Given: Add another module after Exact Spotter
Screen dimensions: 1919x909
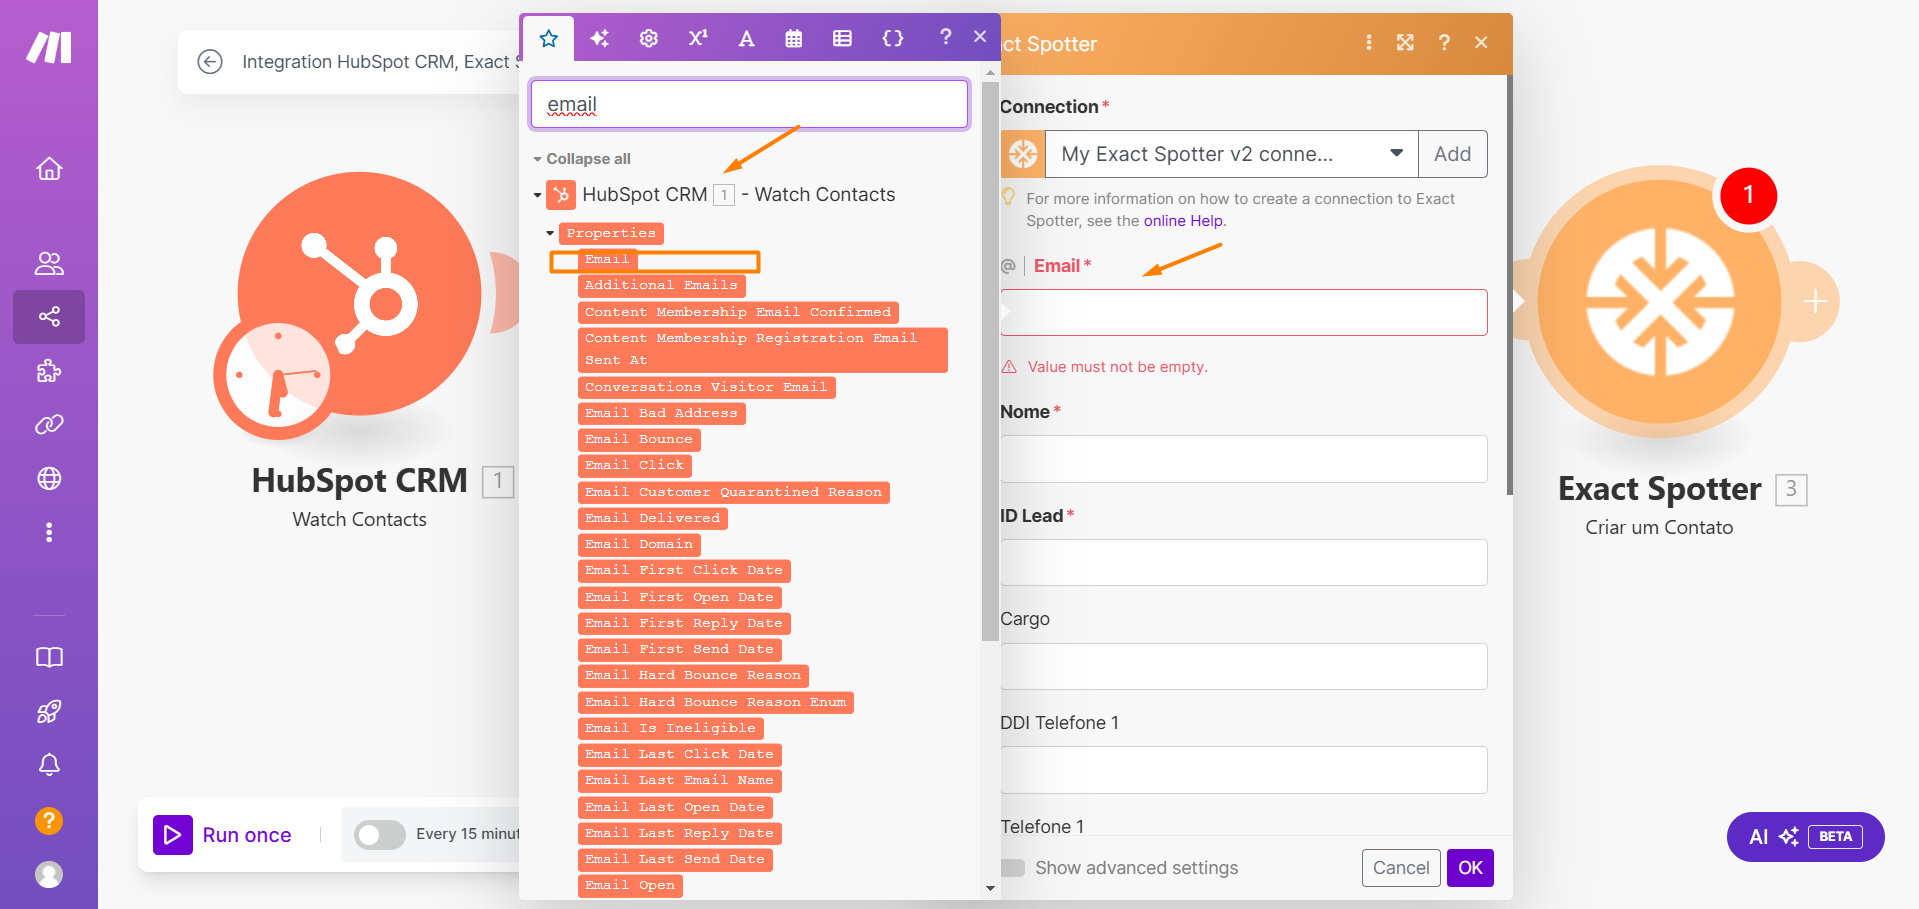Looking at the screenshot, I should point(1815,302).
